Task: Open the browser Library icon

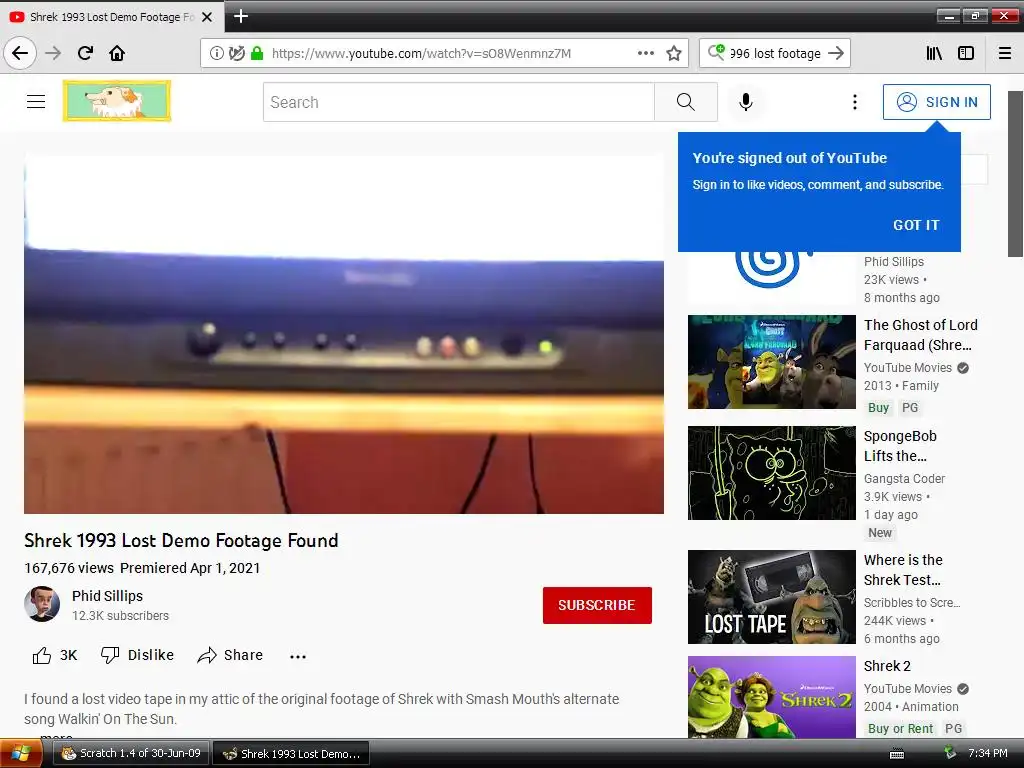Action: (x=934, y=53)
